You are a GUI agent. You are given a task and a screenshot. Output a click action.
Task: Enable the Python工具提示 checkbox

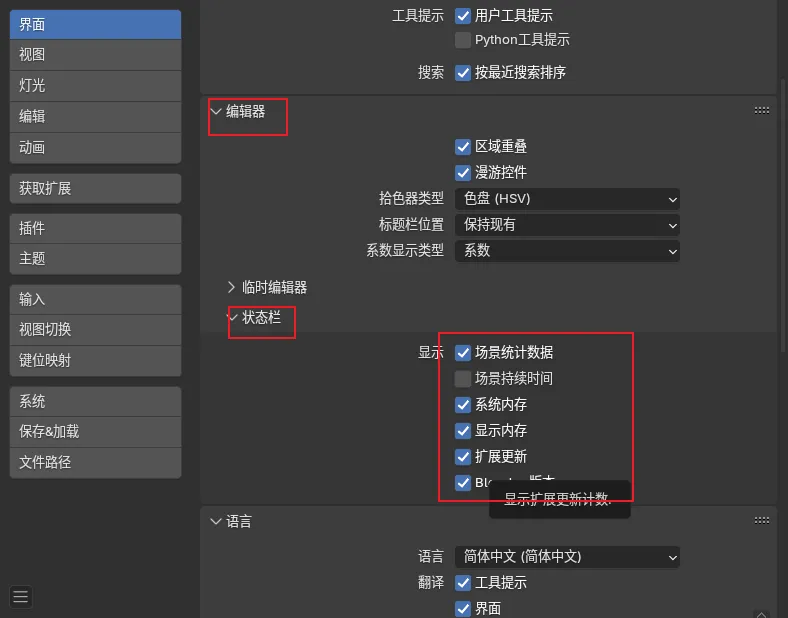[463, 40]
